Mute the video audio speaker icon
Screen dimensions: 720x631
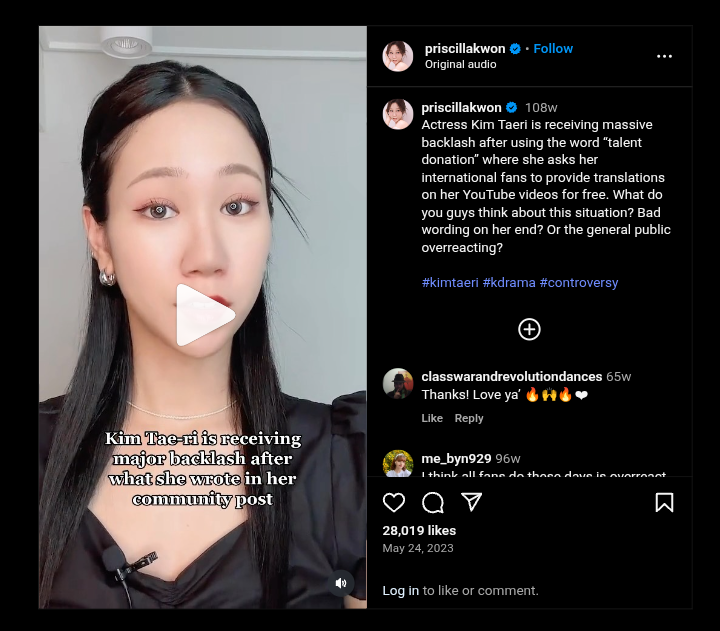[341, 583]
